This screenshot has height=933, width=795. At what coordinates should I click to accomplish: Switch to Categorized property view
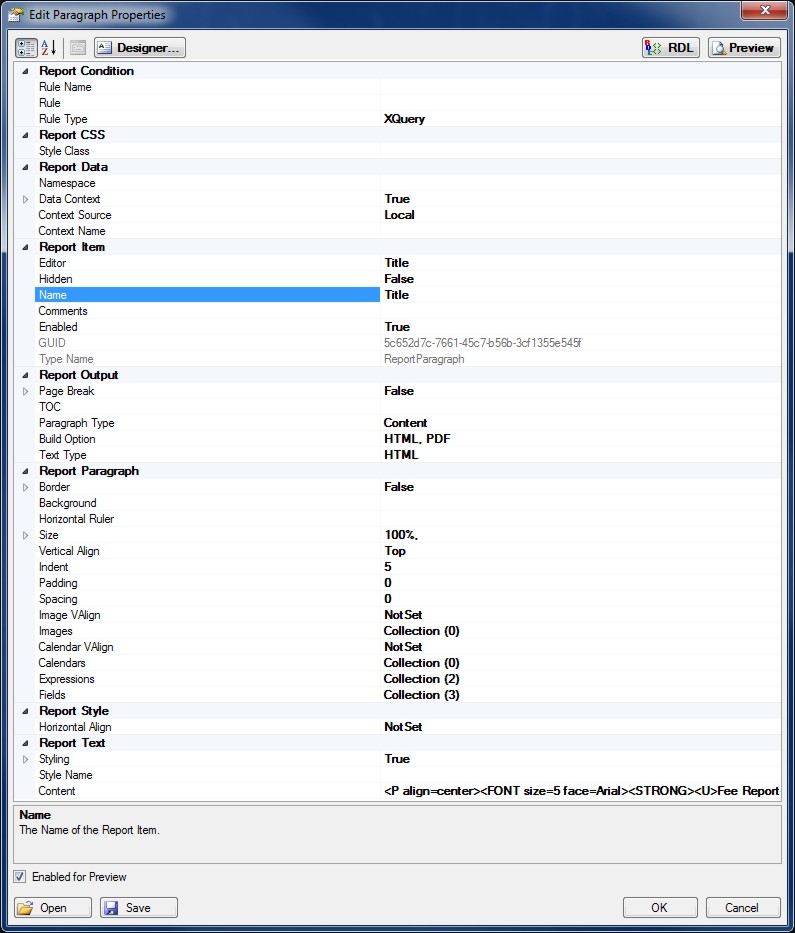pos(26,48)
